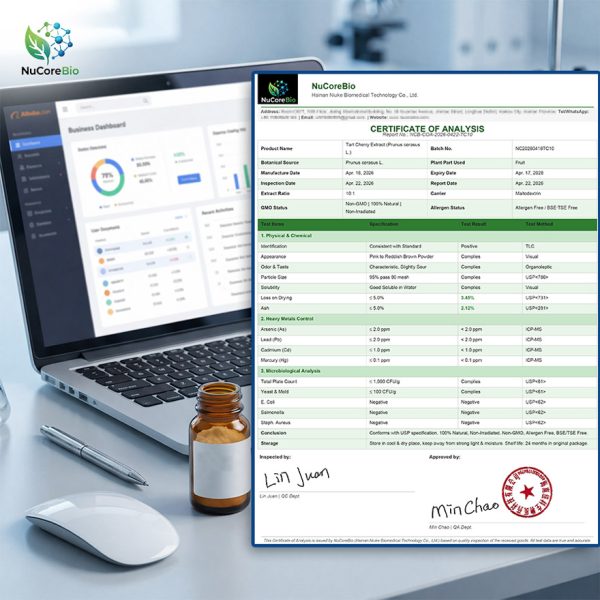The width and height of the screenshot is (600, 600).
Task: Click 'Hainan Nuke Biomedical Technology Co., Ltd.' text
Action: (x=365, y=95)
